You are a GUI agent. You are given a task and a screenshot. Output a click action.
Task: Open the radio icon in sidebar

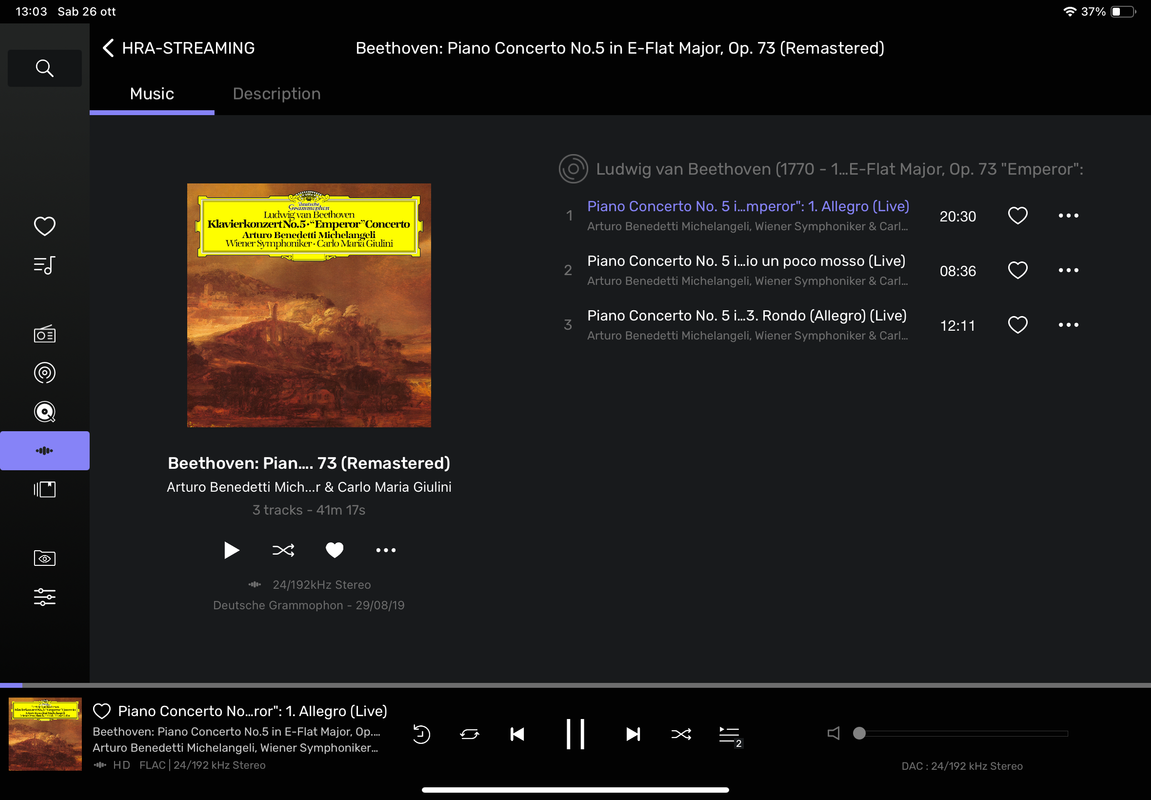pyautogui.click(x=45, y=334)
